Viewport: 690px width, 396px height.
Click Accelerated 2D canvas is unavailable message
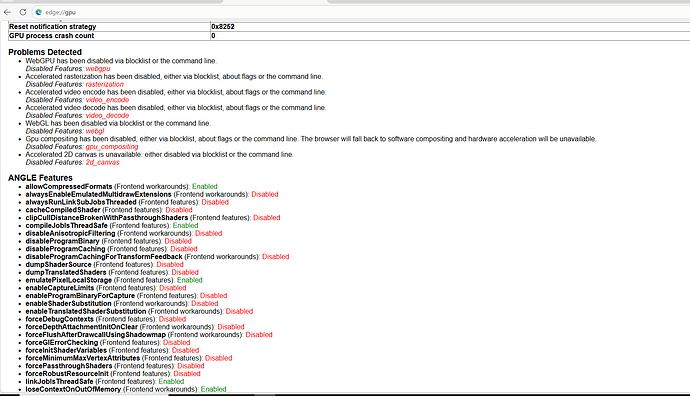(159, 155)
